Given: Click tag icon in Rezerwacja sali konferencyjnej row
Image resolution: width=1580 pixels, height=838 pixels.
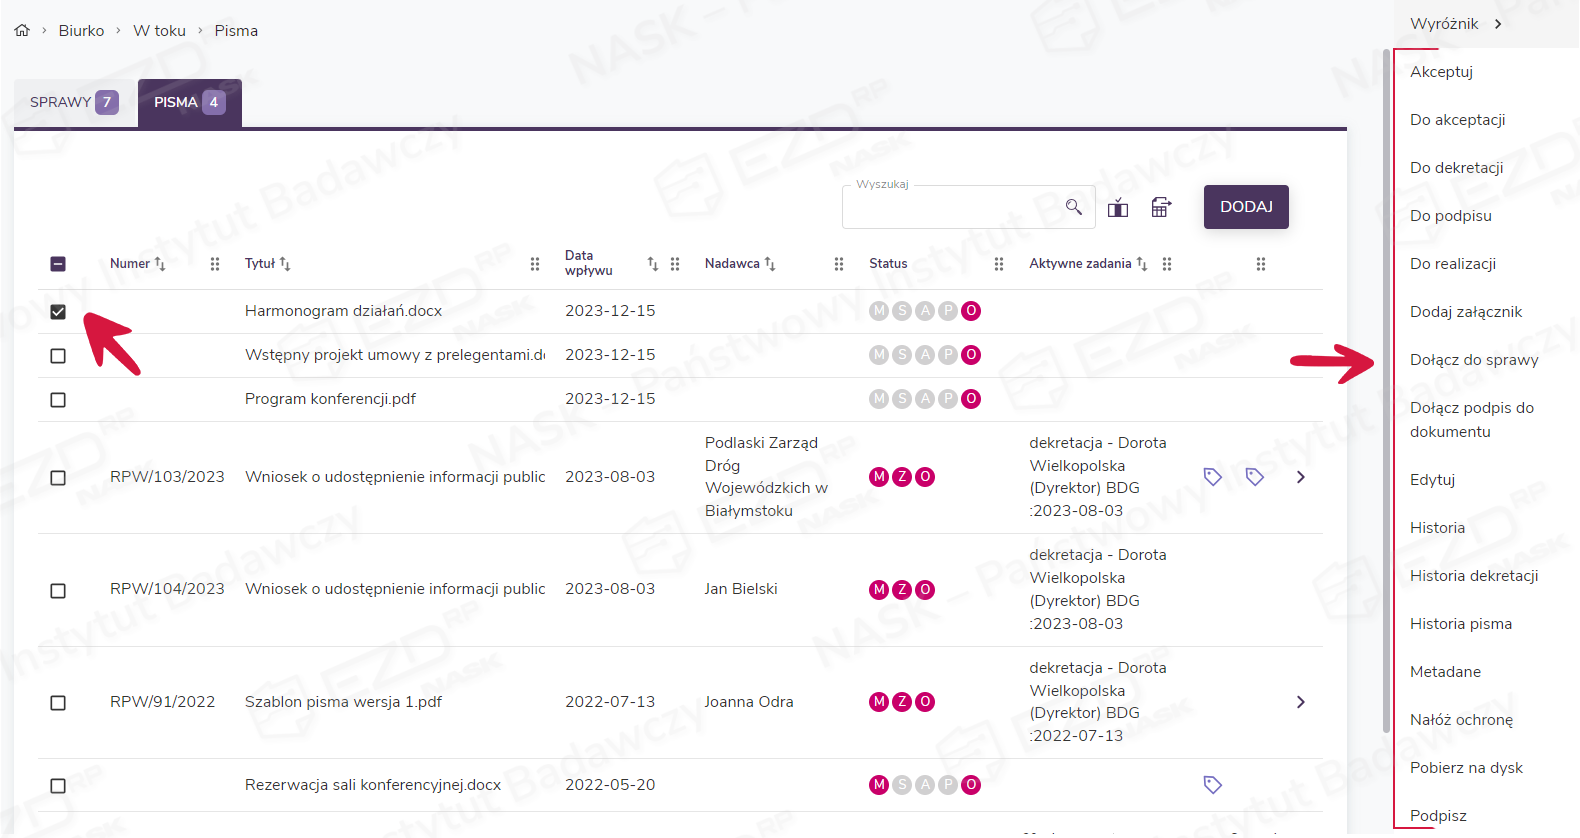Looking at the screenshot, I should (1212, 785).
